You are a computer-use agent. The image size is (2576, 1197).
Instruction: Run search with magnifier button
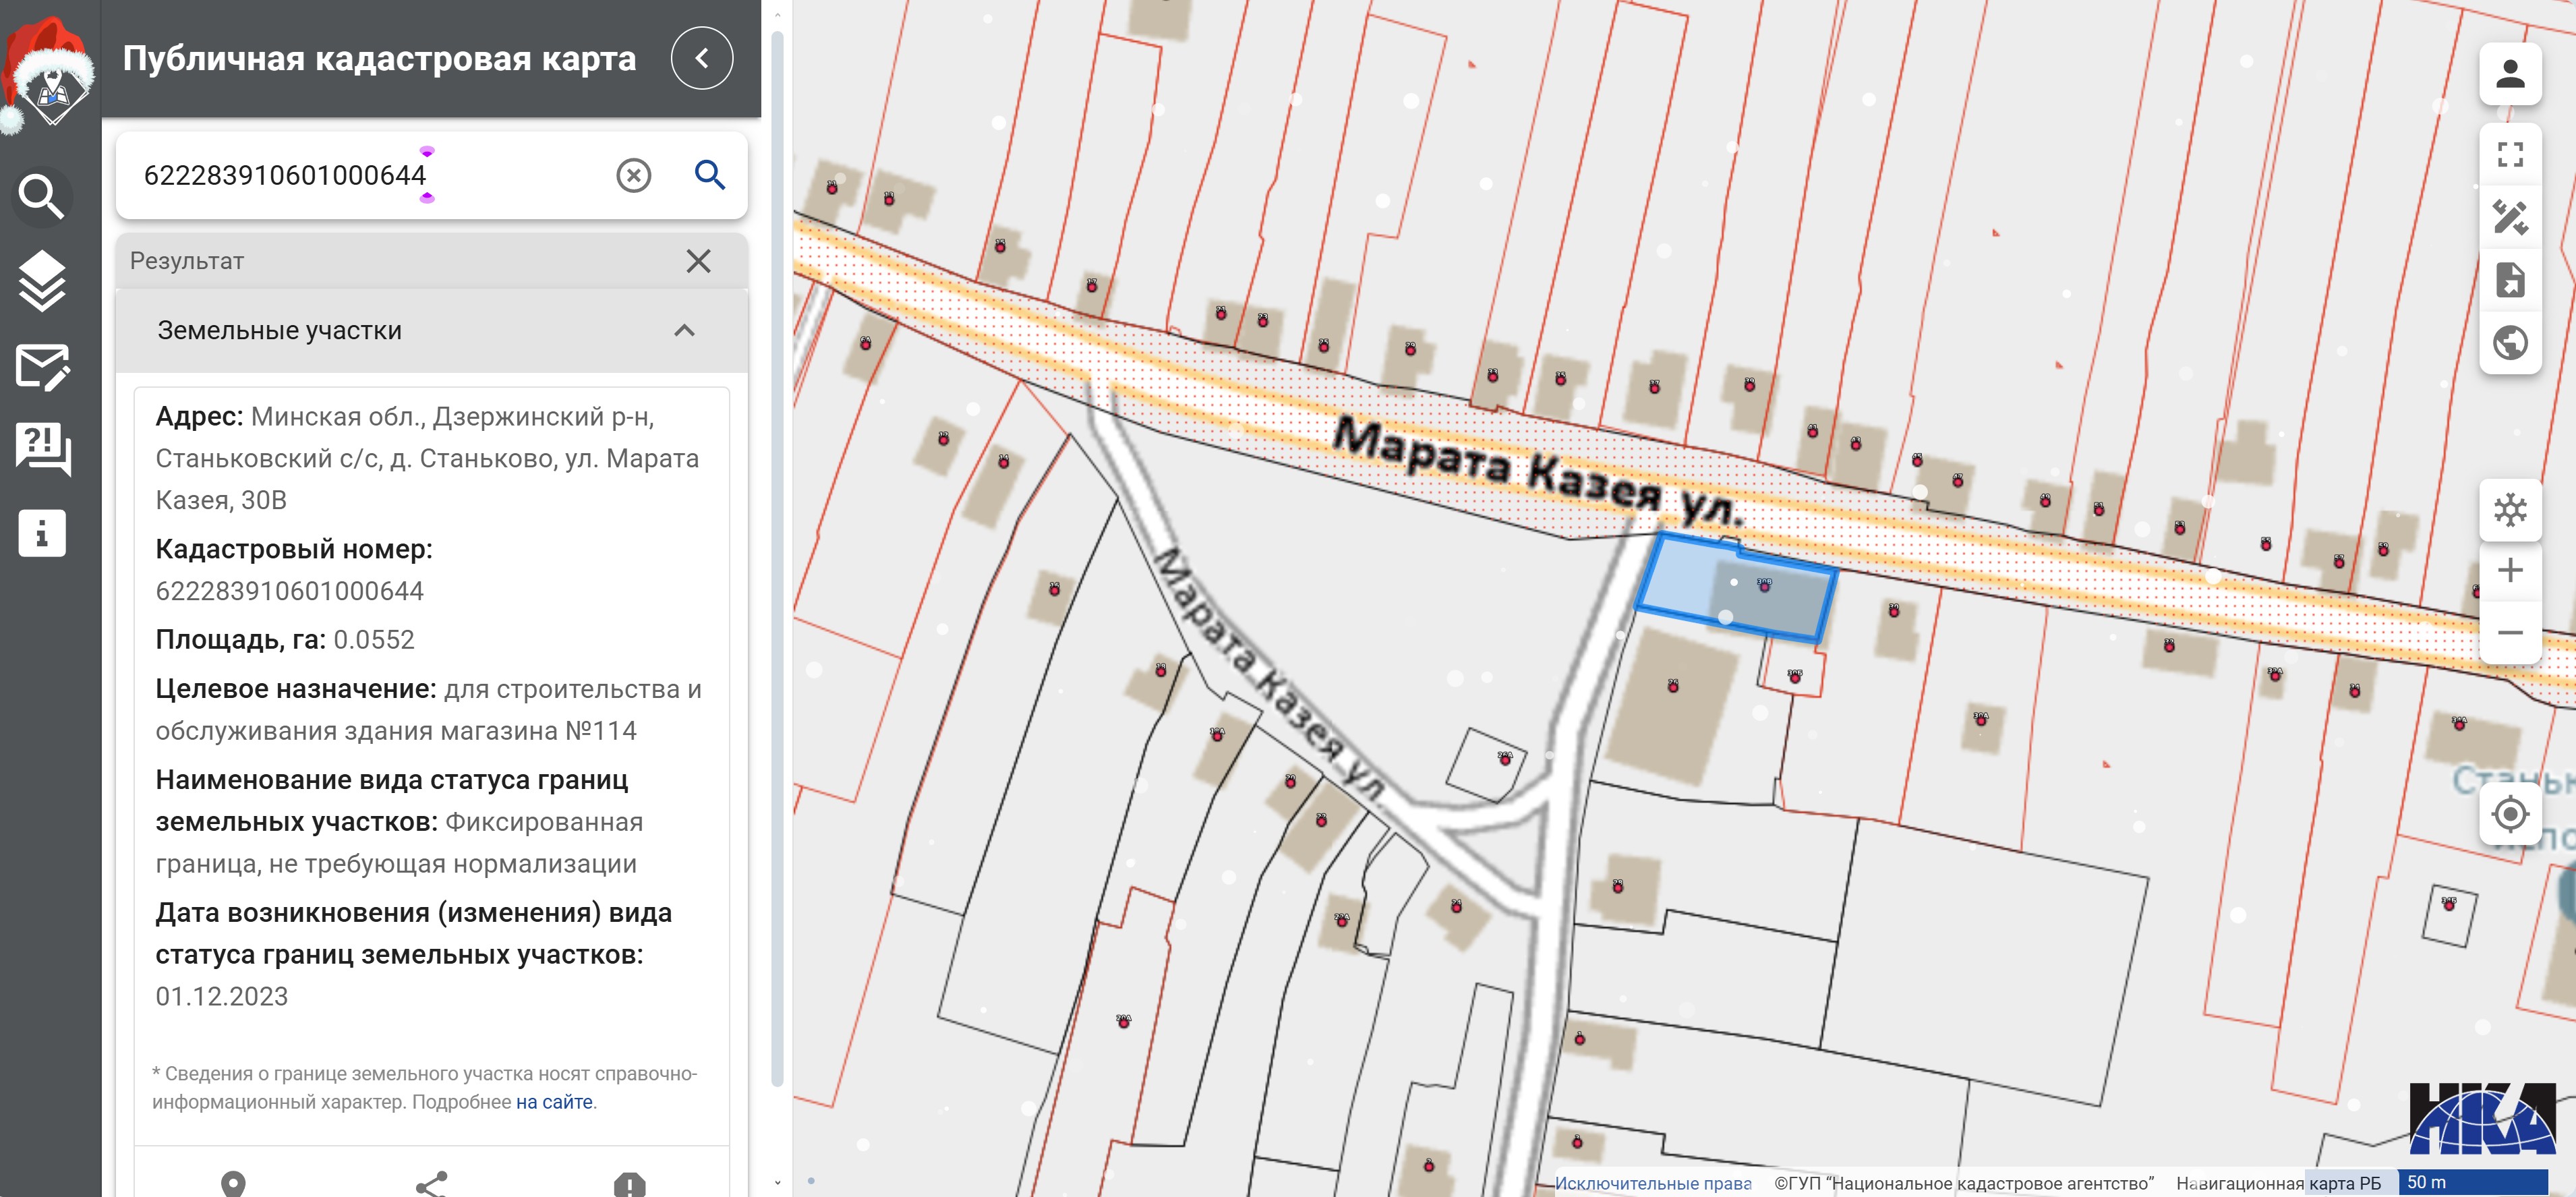[709, 175]
